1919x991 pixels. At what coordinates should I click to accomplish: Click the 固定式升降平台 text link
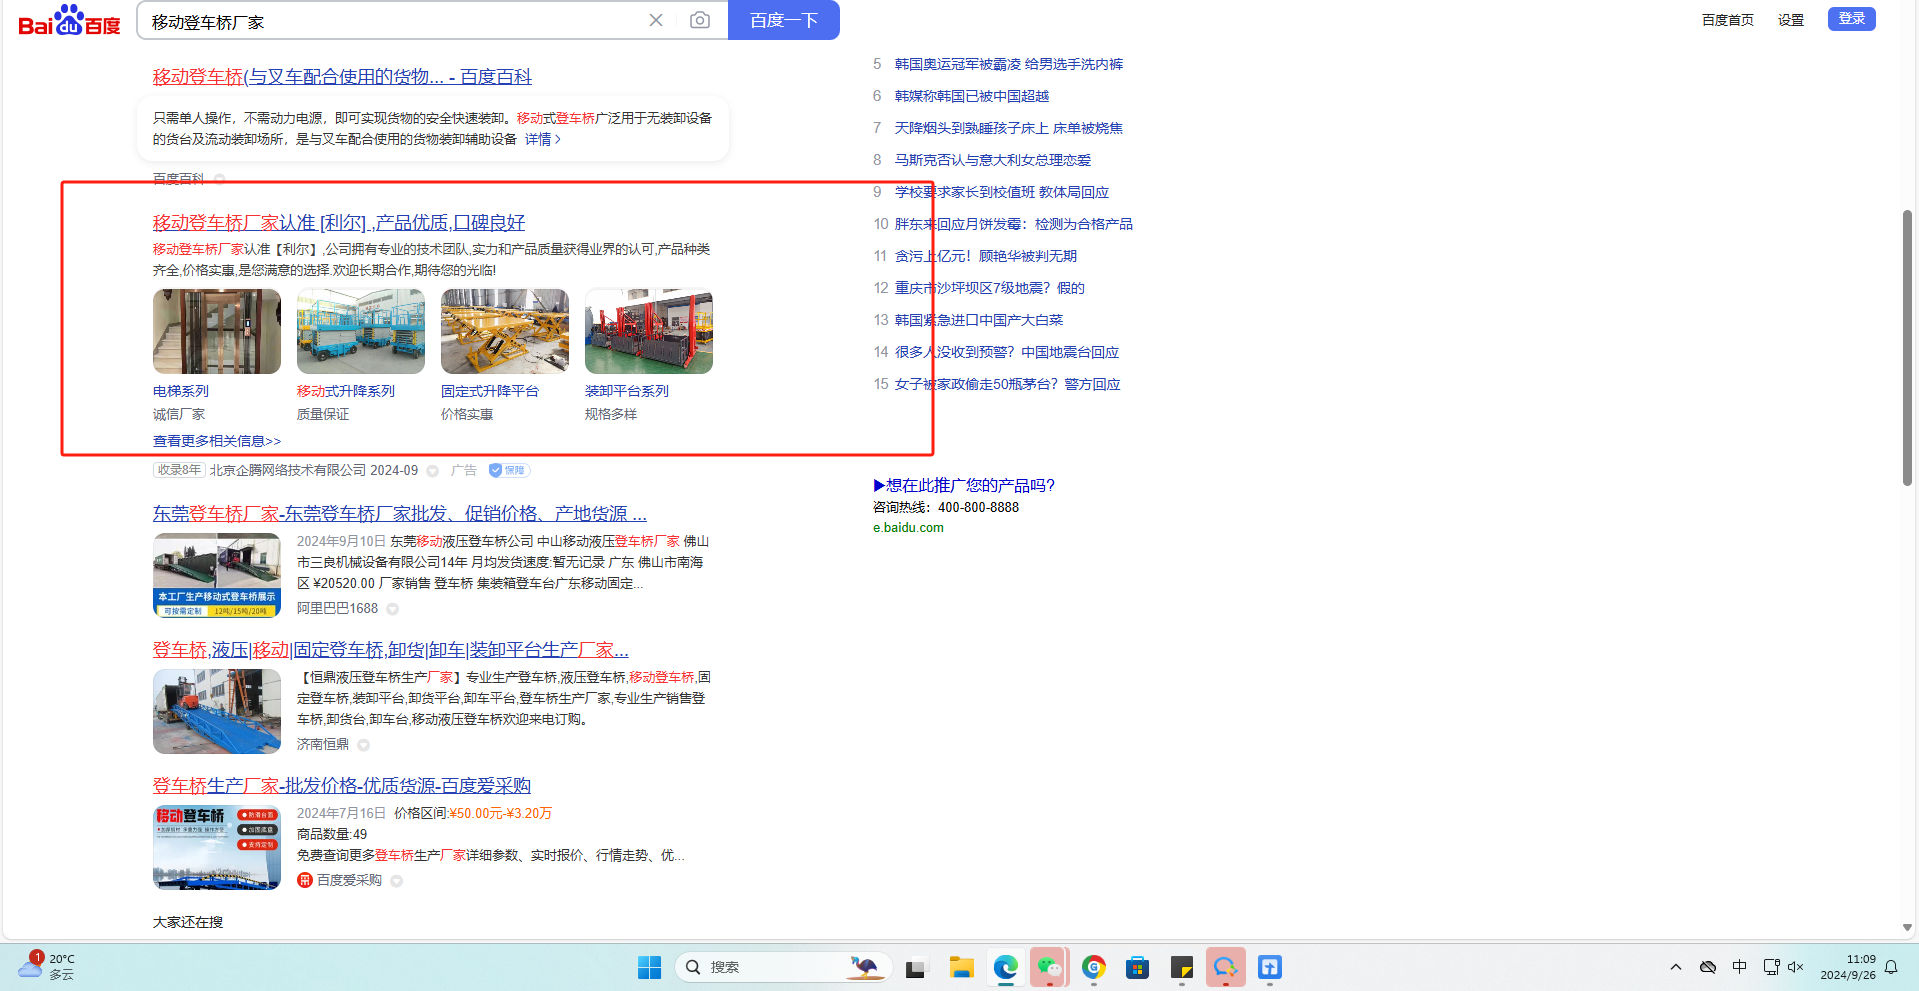[490, 391]
